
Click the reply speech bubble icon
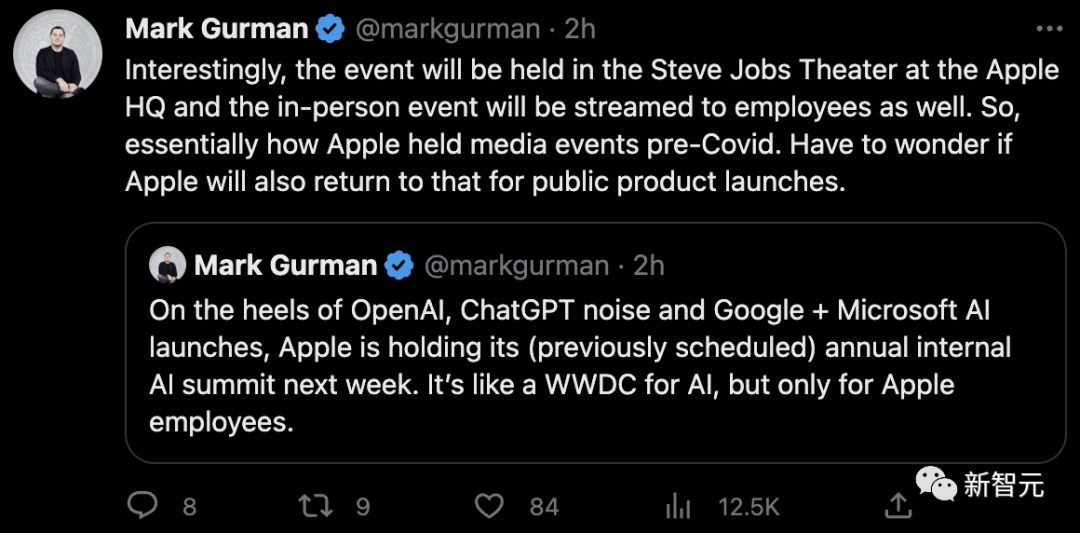(x=144, y=506)
